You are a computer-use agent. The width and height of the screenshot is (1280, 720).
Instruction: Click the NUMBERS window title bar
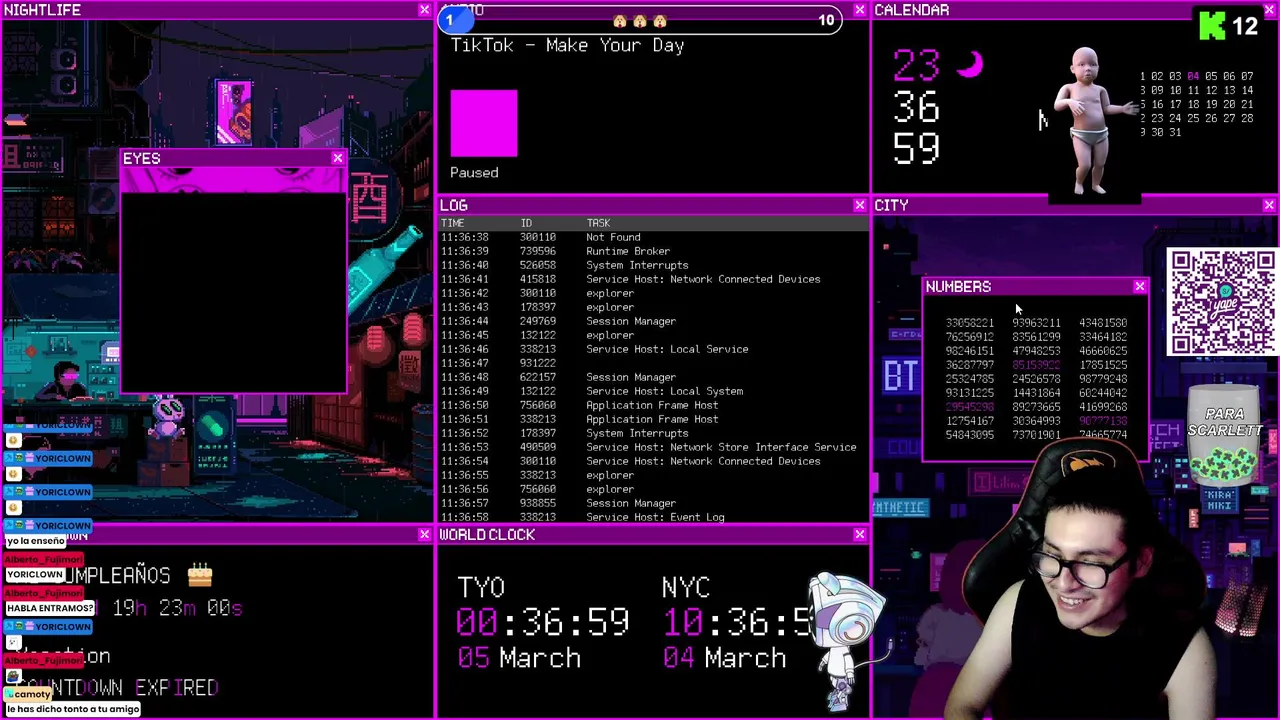pyautogui.click(x=1034, y=287)
